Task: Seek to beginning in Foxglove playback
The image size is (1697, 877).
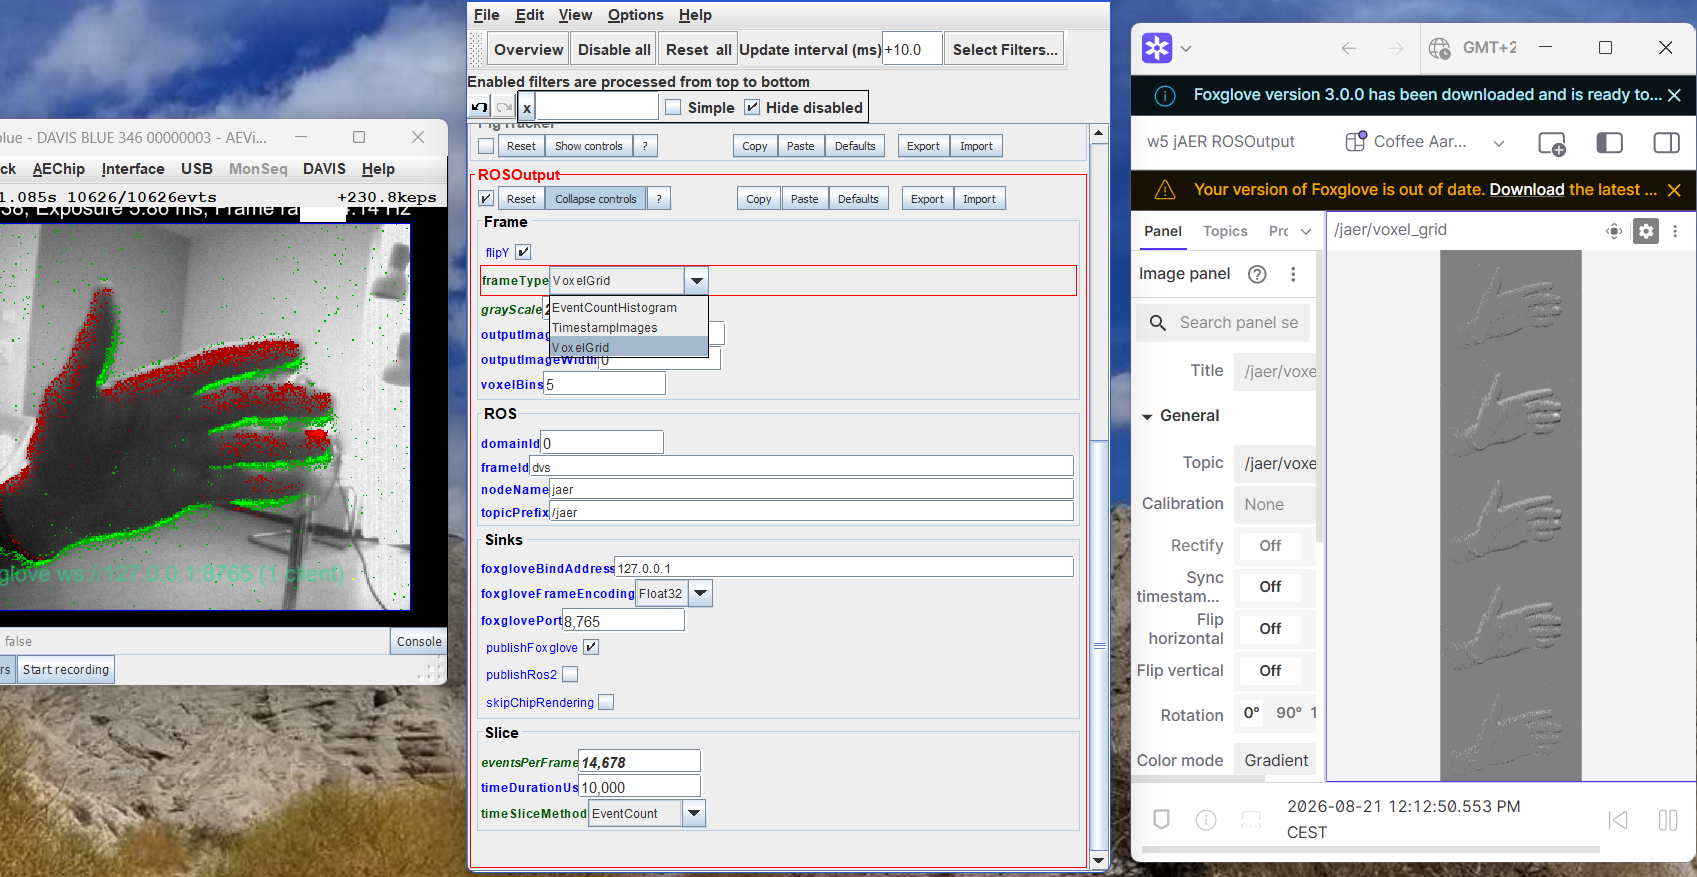Action: pyautogui.click(x=1618, y=820)
